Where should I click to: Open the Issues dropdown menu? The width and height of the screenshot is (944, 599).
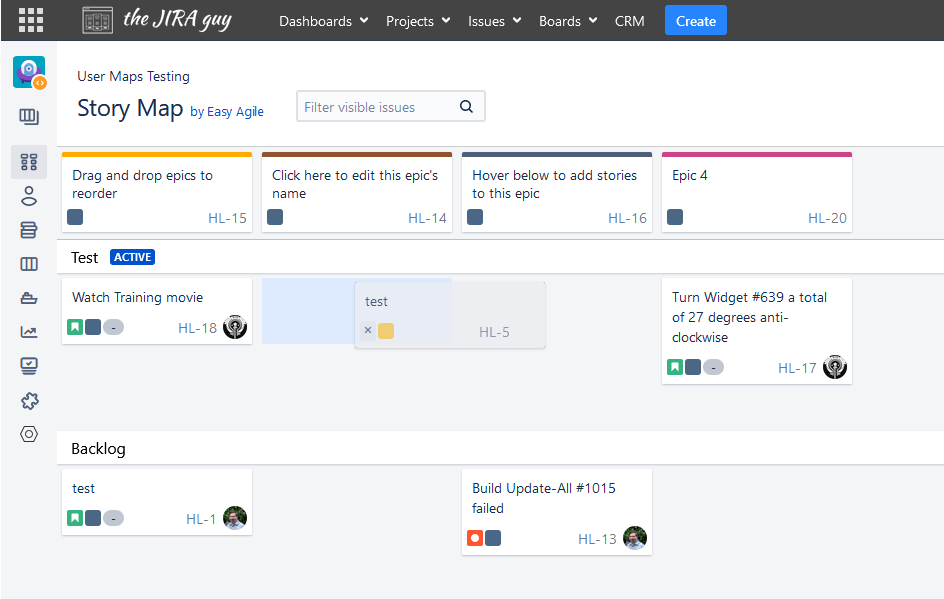point(494,21)
